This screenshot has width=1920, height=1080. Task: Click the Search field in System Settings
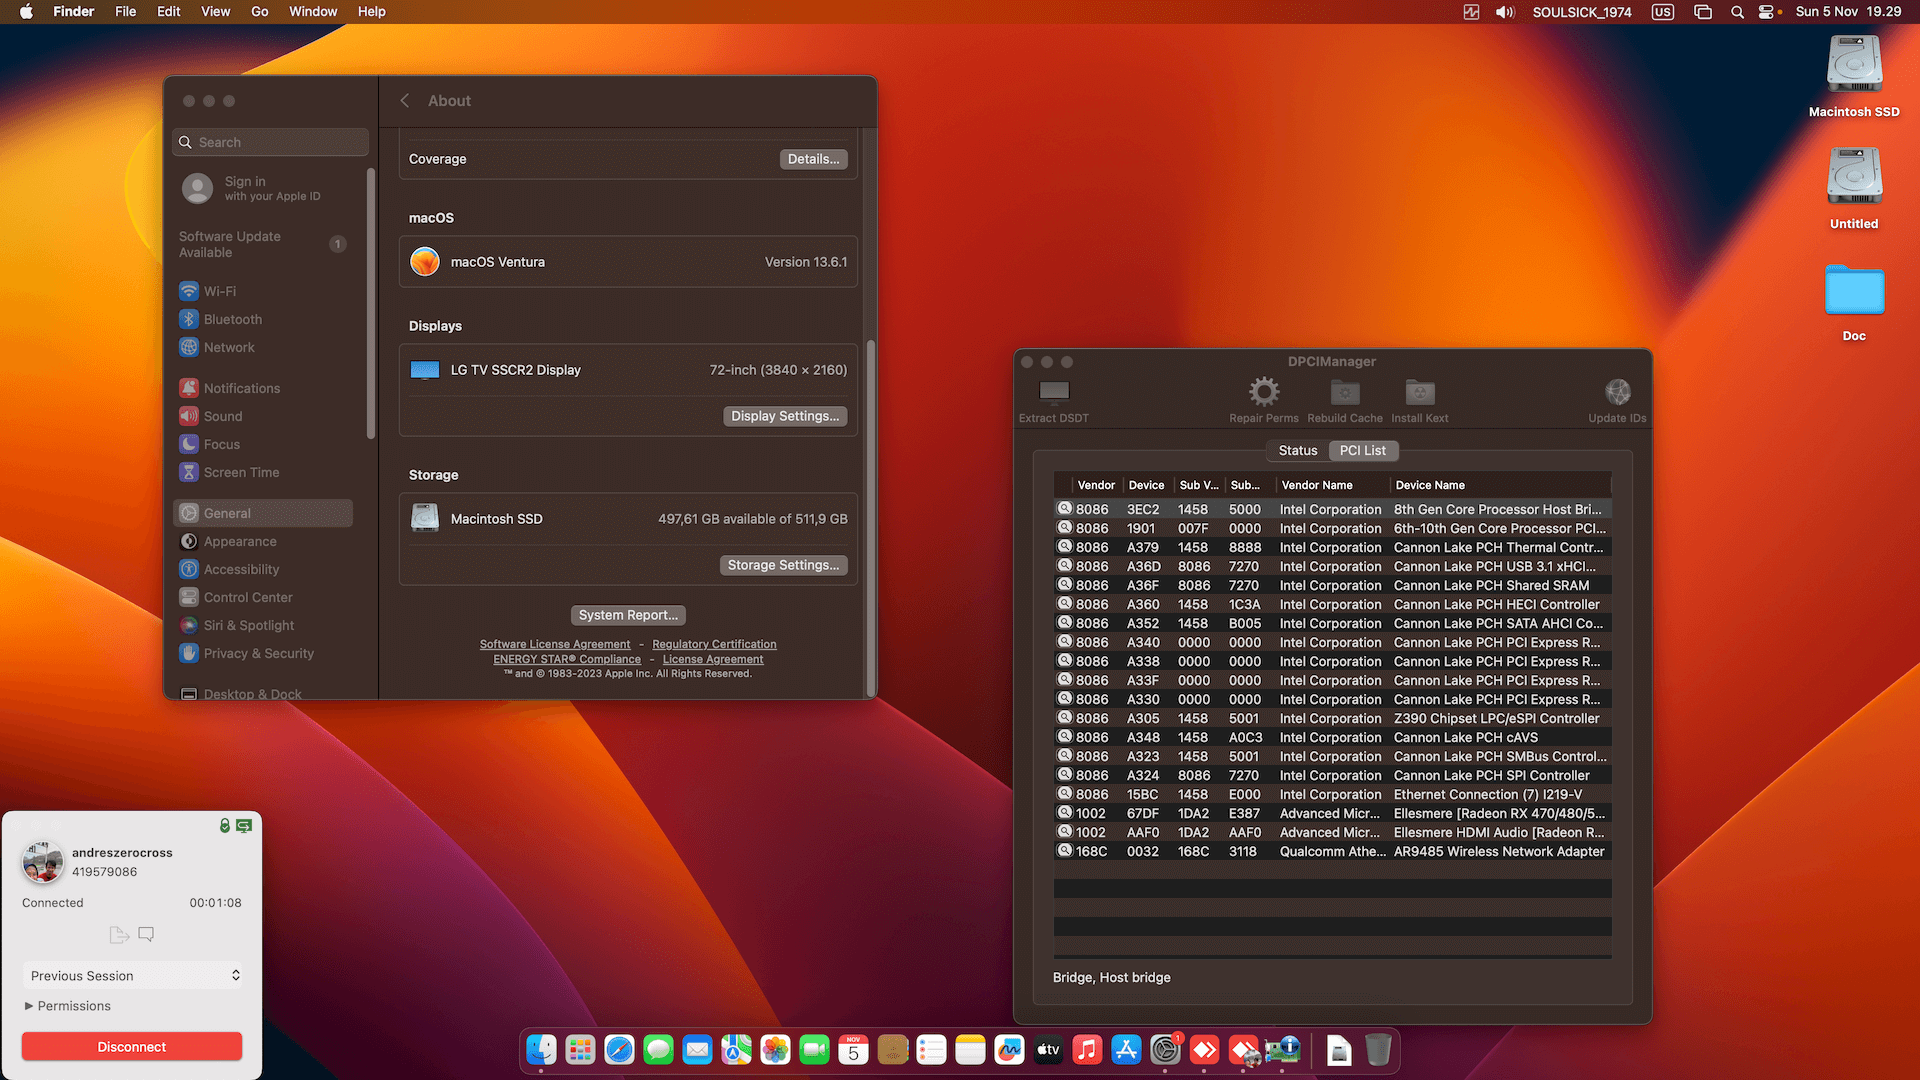pyautogui.click(x=269, y=141)
